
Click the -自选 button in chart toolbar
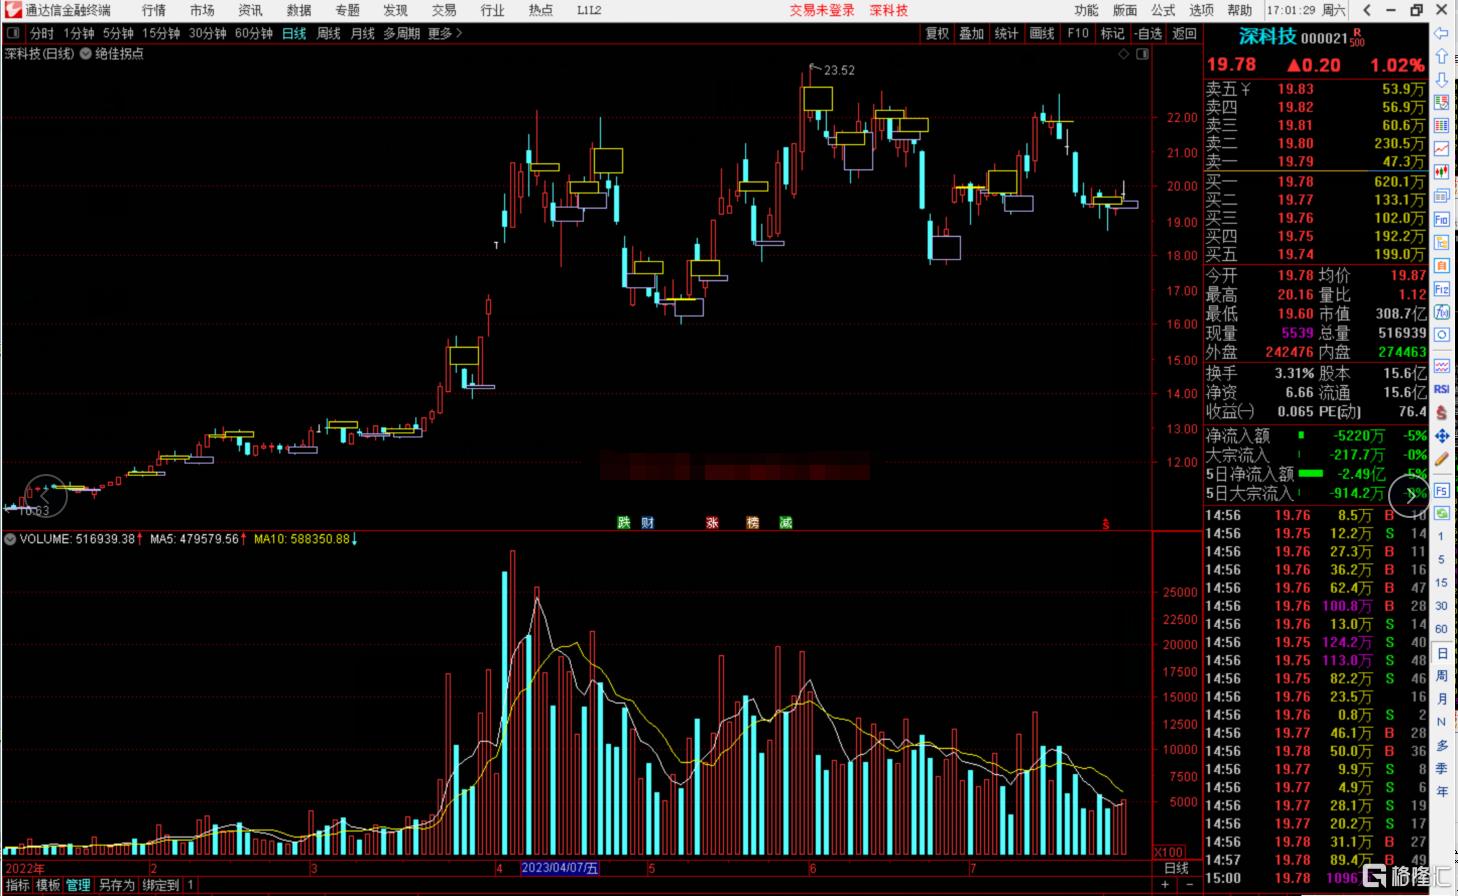pos(1149,33)
